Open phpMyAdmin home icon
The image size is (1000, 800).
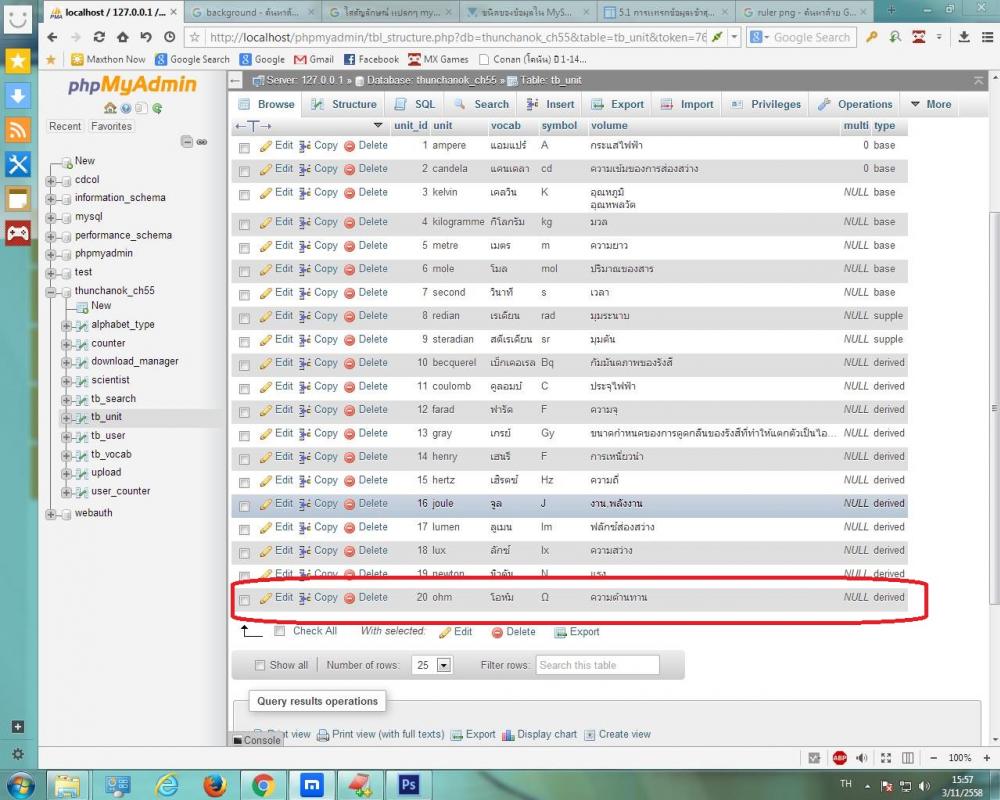click(x=110, y=108)
